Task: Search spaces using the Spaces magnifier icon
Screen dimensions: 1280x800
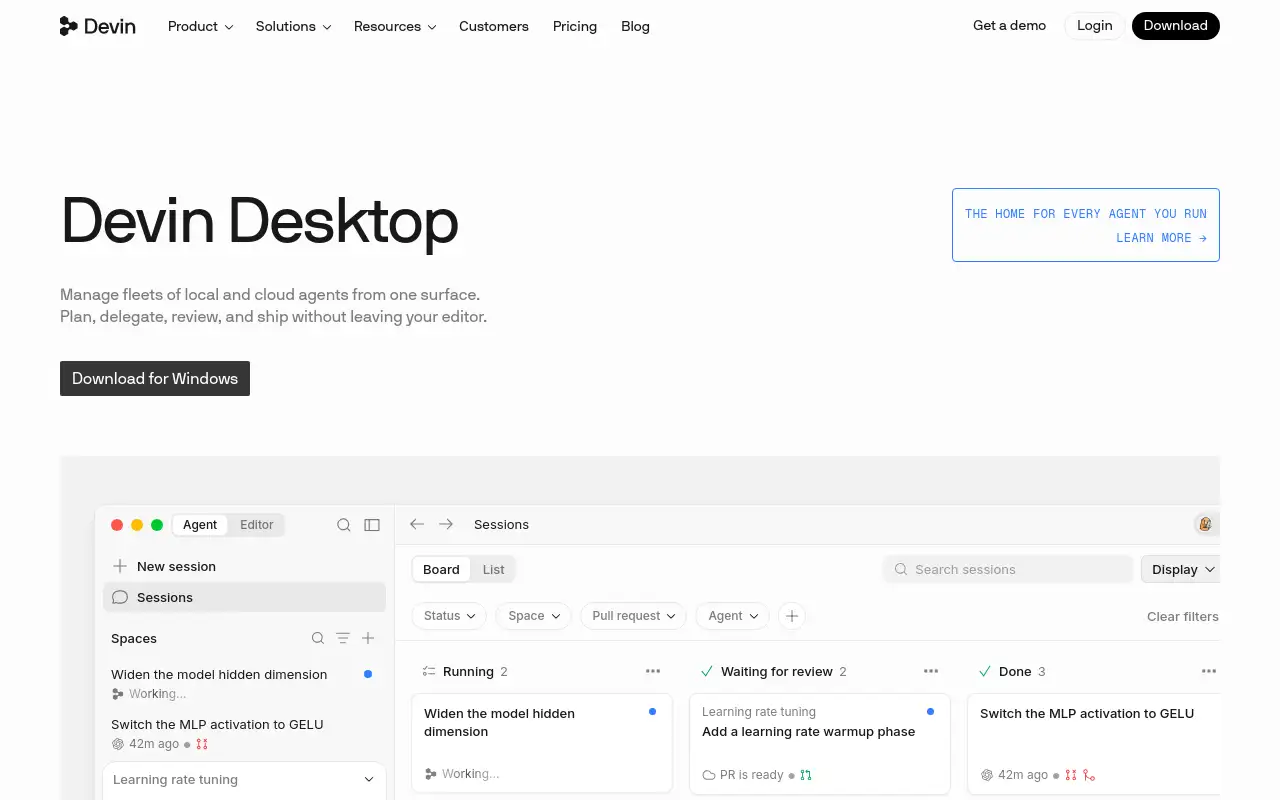Action: pyautogui.click(x=318, y=638)
